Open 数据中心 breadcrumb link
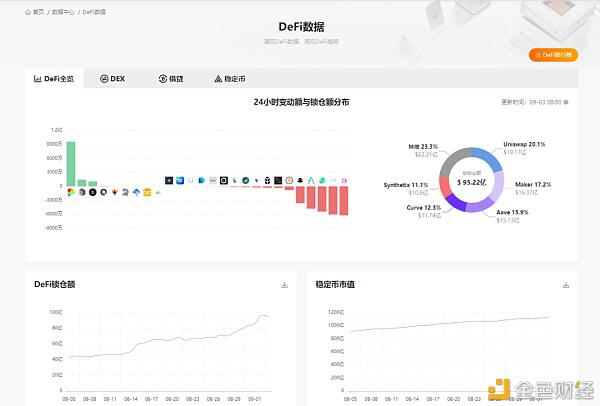 pyautogui.click(x=63, y=12)
